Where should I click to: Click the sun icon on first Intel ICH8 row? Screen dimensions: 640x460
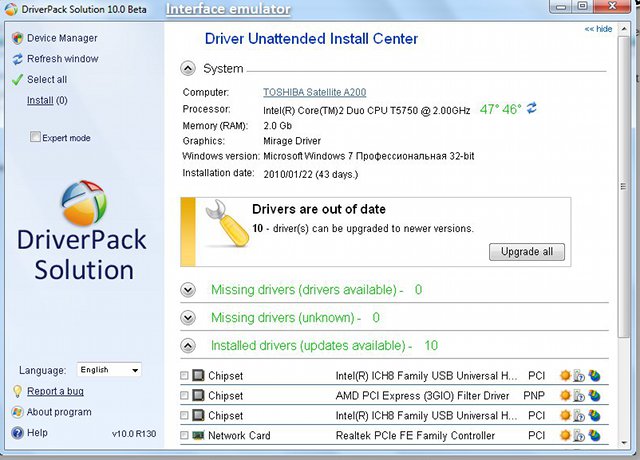565,375
